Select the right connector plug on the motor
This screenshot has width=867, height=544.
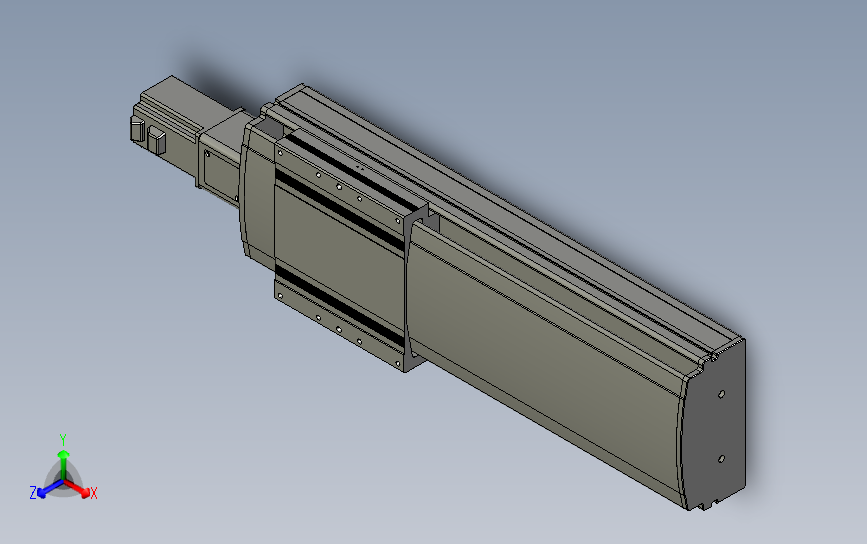(156, 142)
